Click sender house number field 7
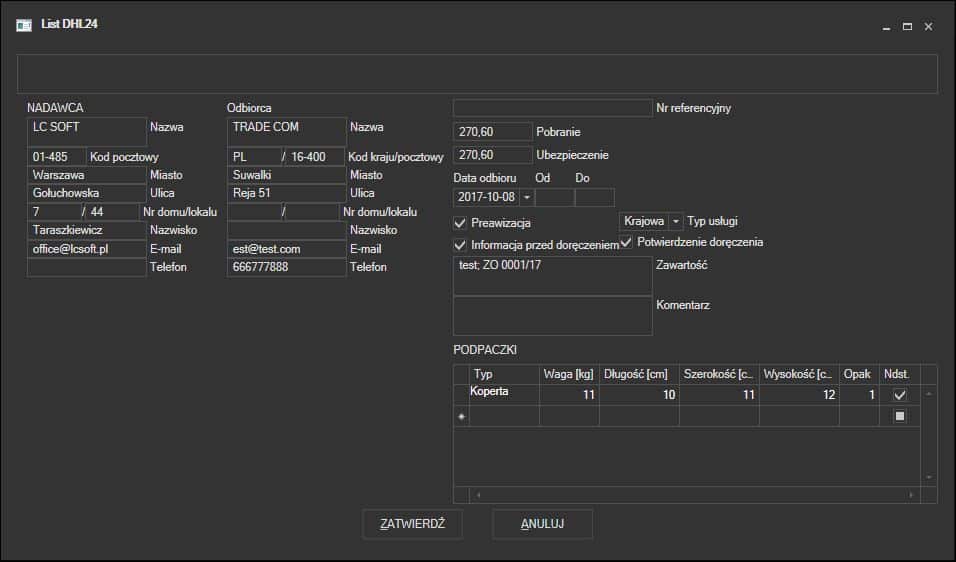The width and height of the screenshot is (956, 562). click(54, 212)
